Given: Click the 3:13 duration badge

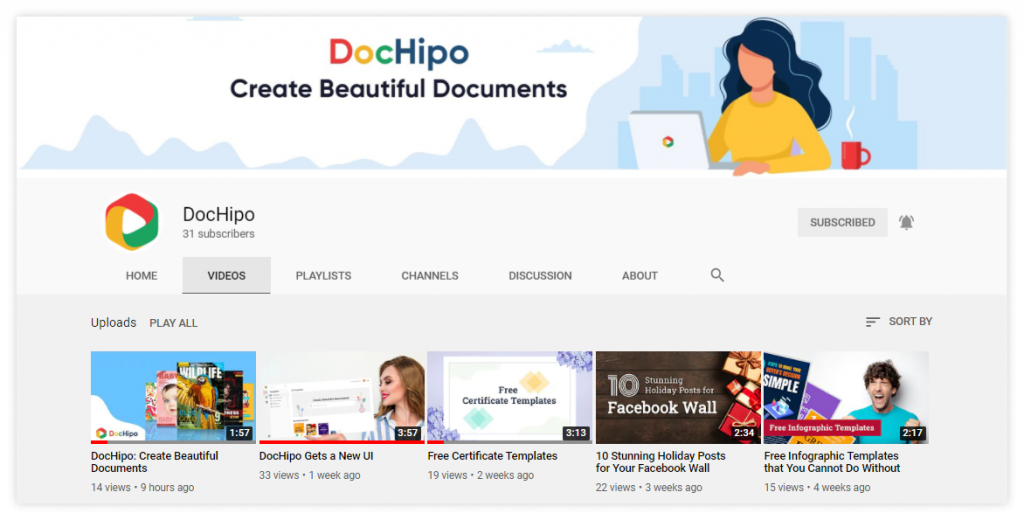Looking at the screenshot, I should coord(576,432).
